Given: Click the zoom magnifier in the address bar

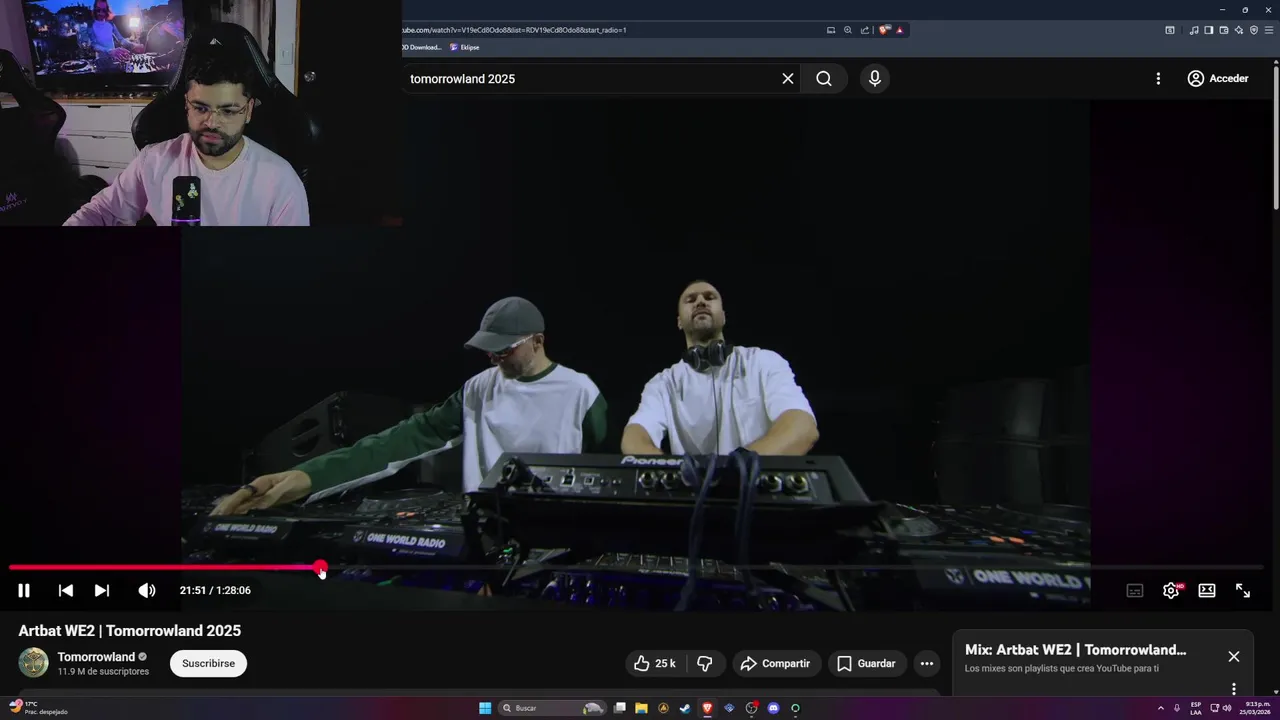Looking at the screenshot, I should 848,30.
